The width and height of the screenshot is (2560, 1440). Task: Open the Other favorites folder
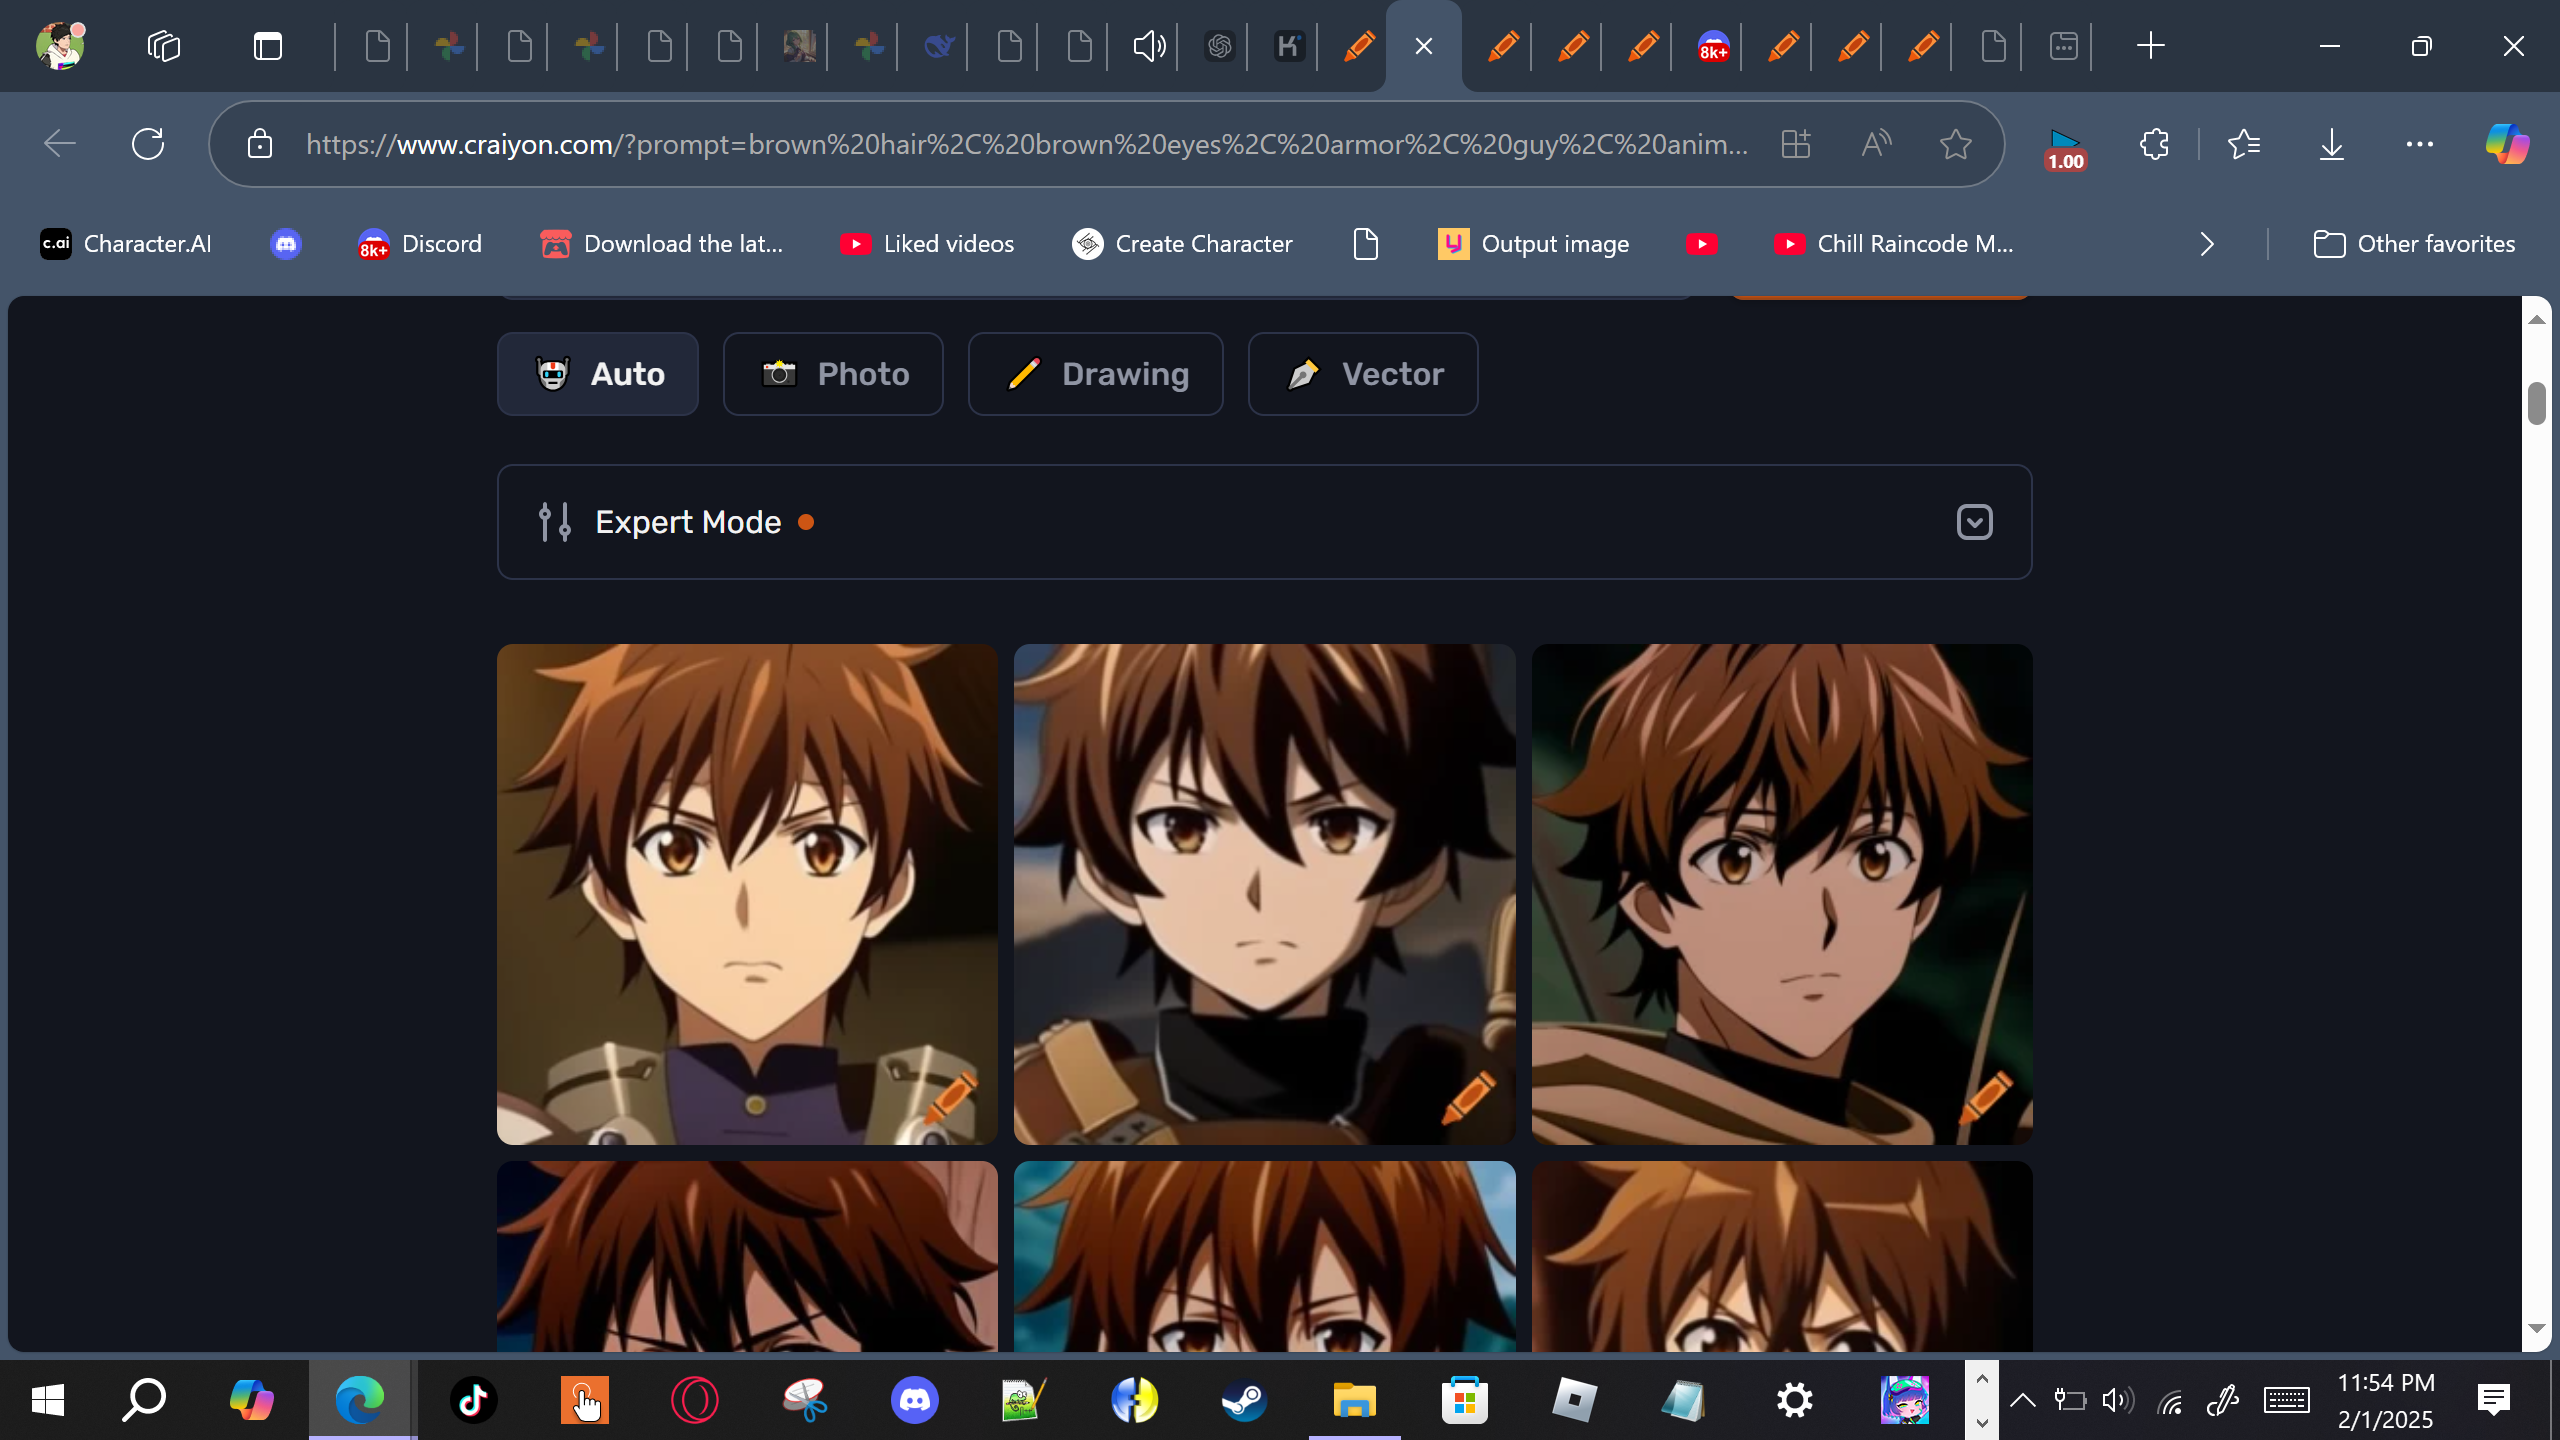click(2414, 244)
